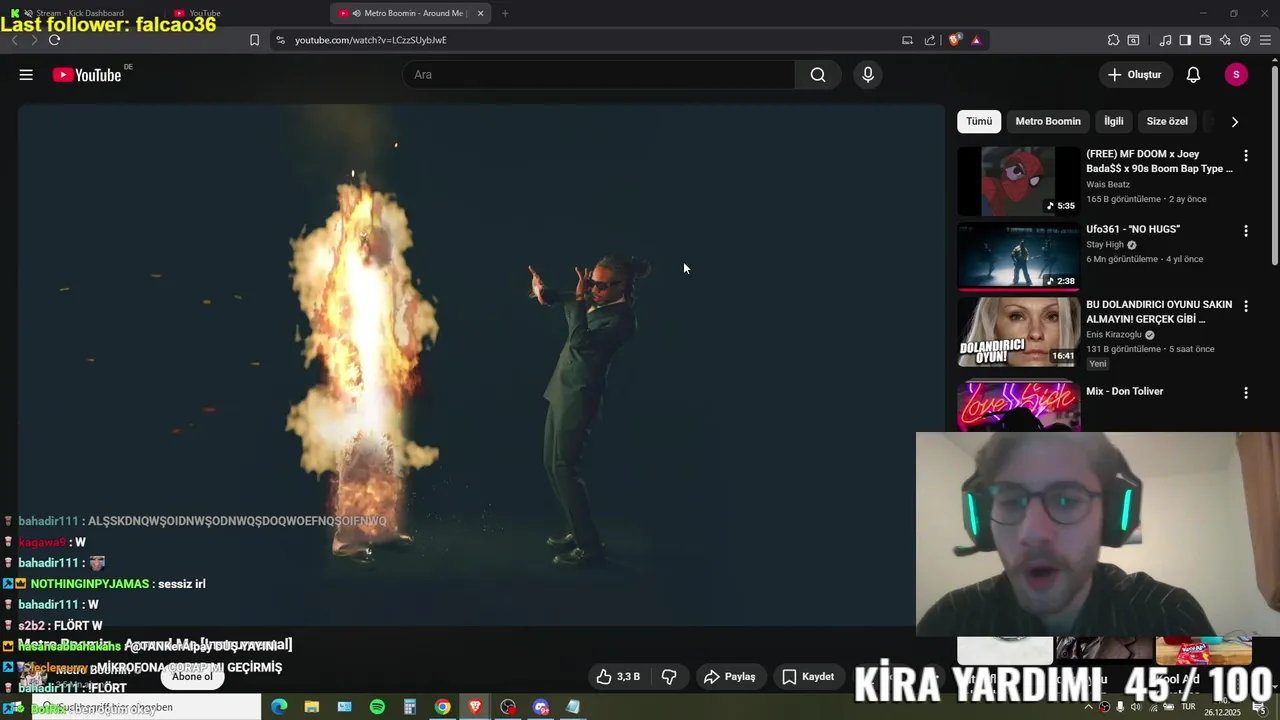This screenshot has height=720, width=1280.
Task: Open the browser main menu
Action: click(1265, 40)
